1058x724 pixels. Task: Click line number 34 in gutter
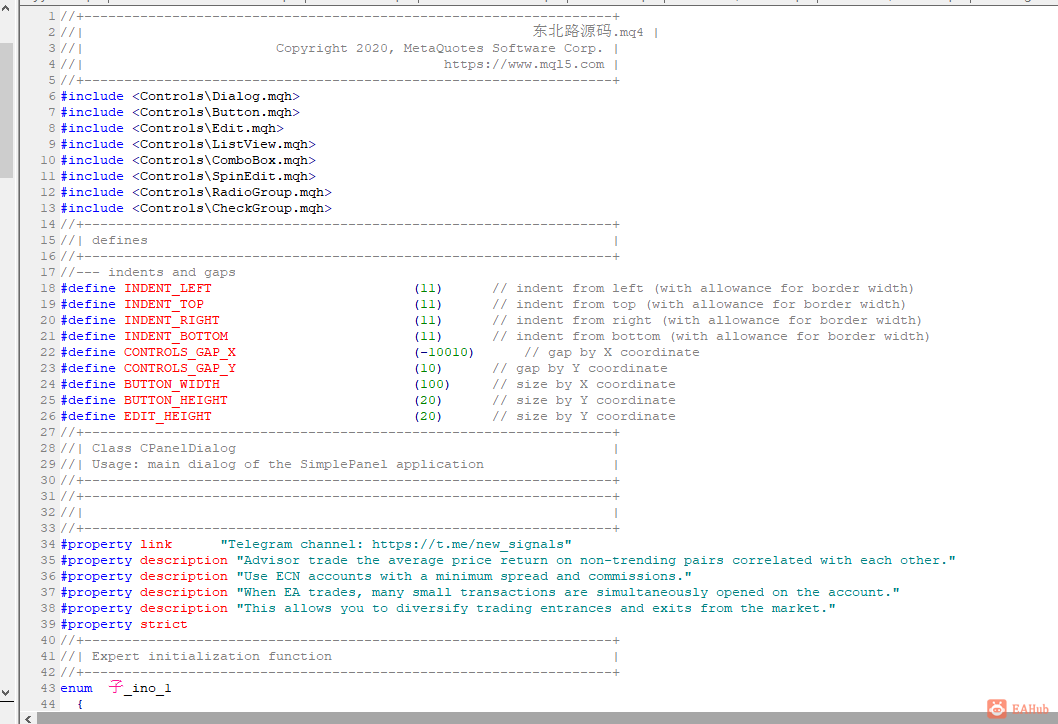pos(47,545)
